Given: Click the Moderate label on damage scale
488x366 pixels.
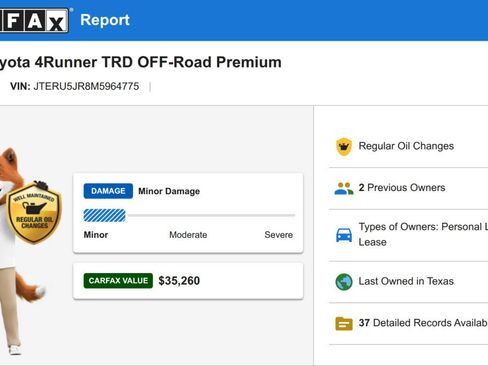Looking at the screenshot, I should click(x=188, y=235).
